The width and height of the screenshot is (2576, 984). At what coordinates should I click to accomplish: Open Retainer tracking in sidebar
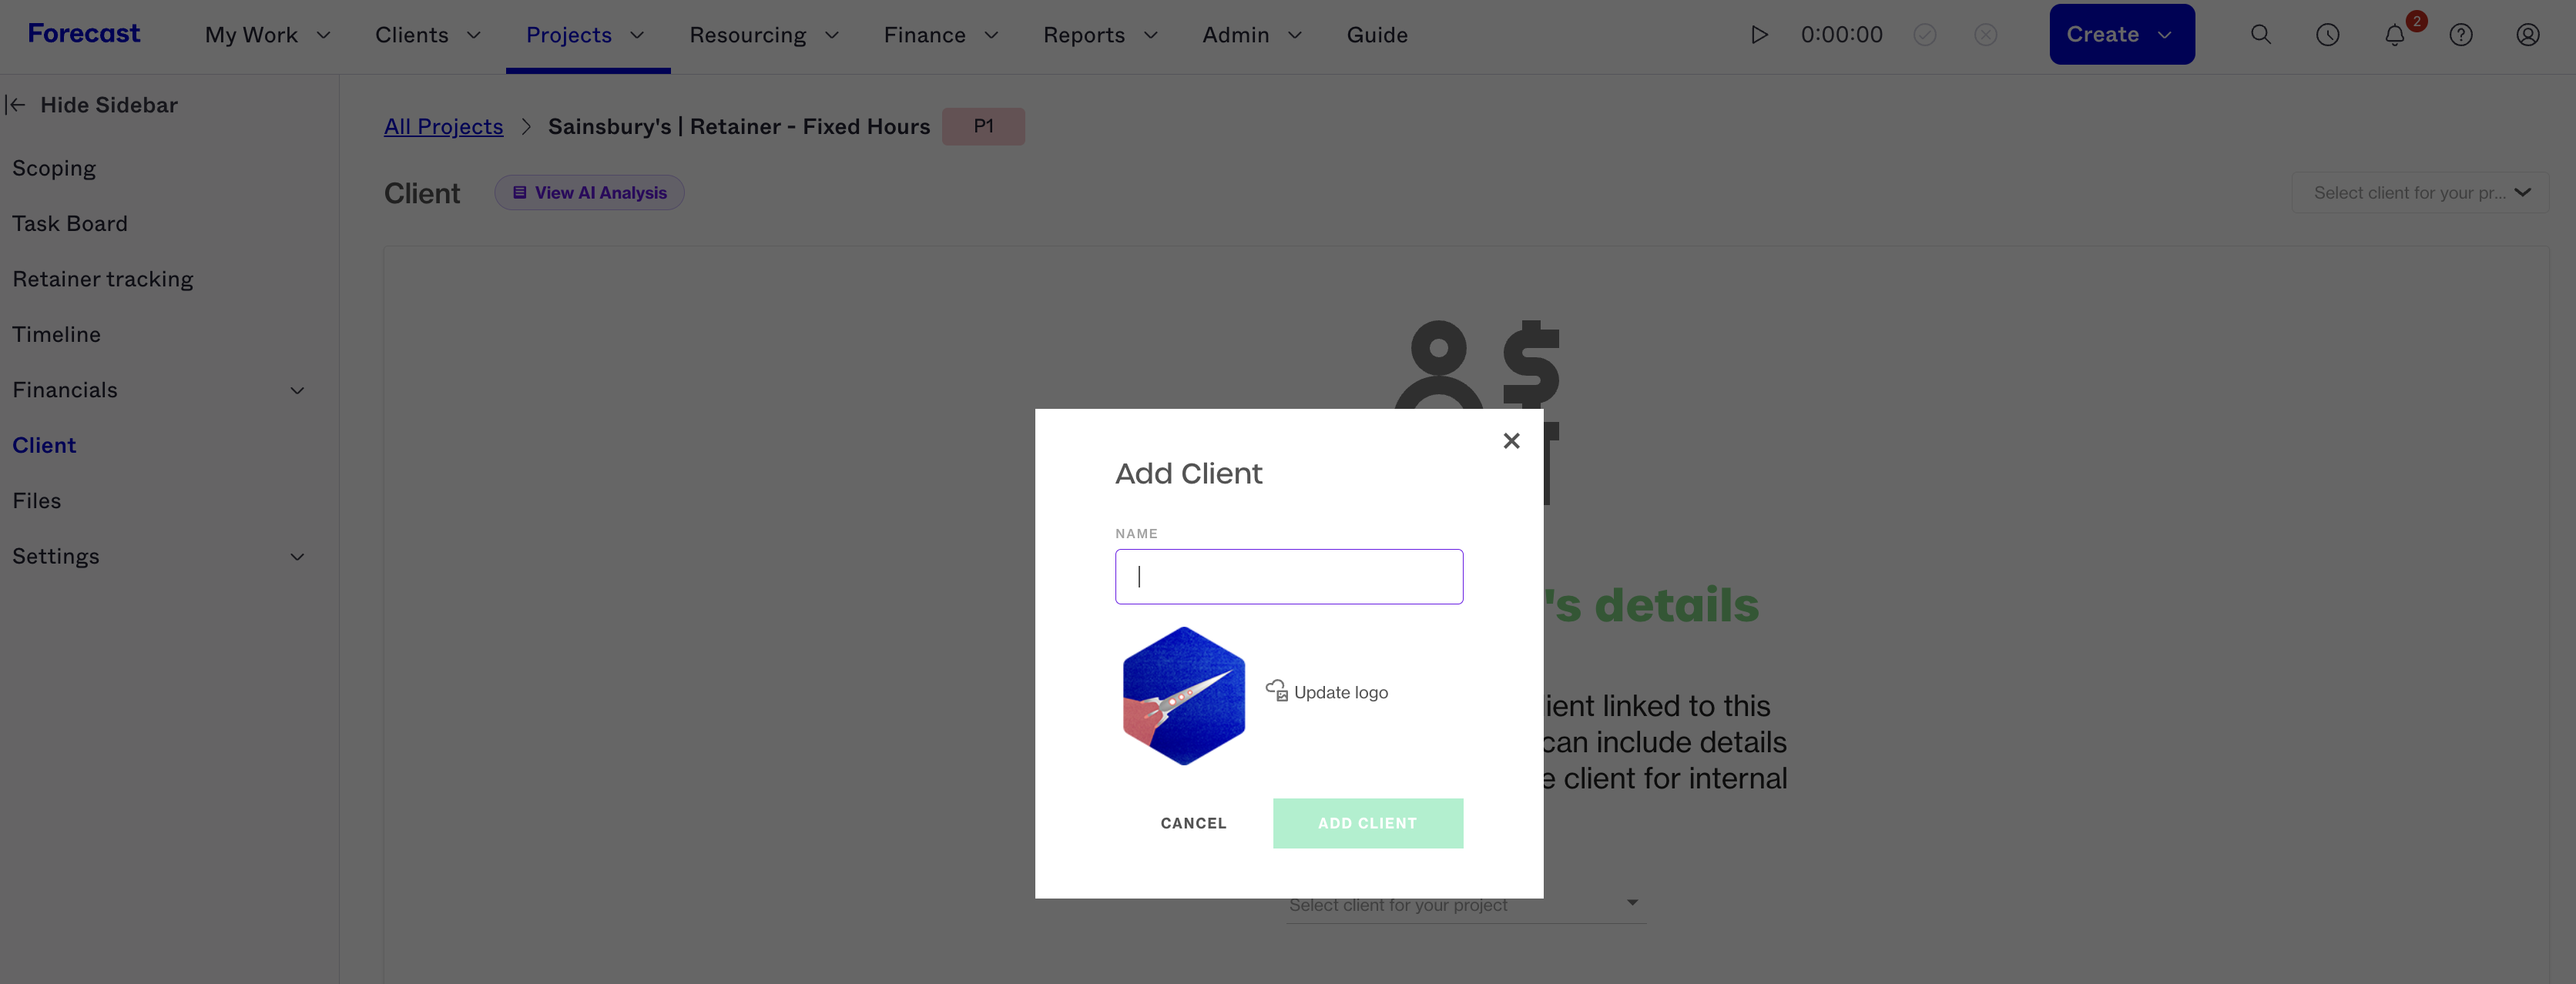click(x=103, y=279)
